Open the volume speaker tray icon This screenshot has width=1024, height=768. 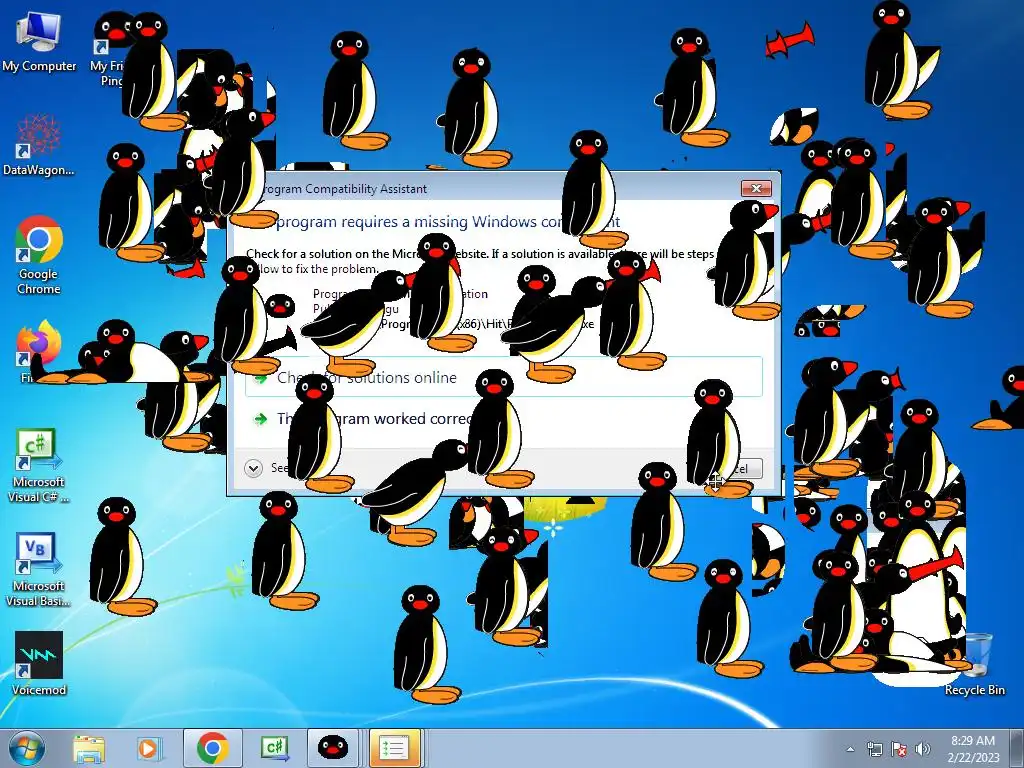(922, 749)
